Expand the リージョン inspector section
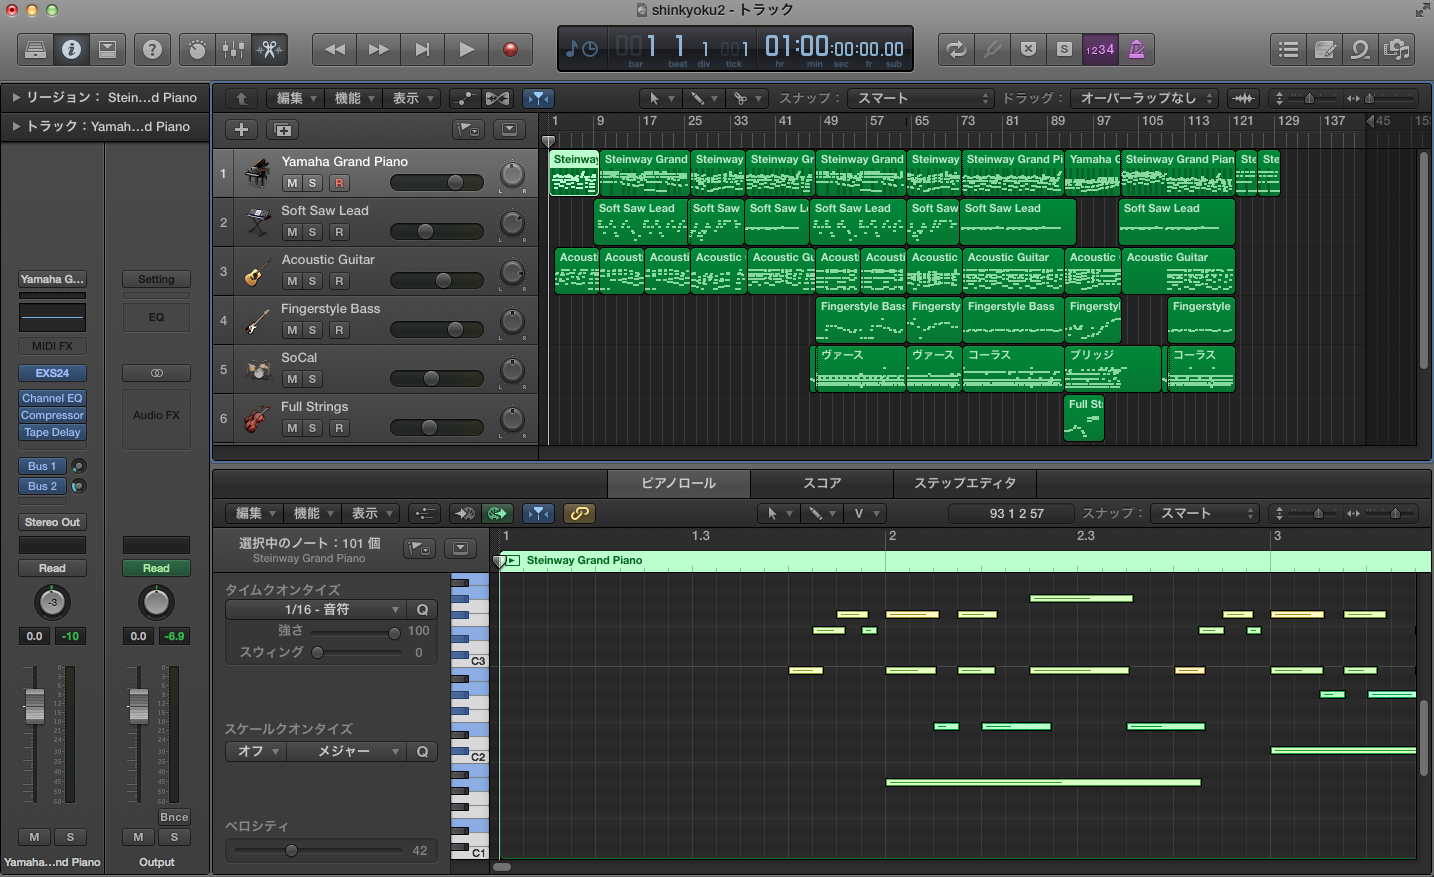 point(16,97)
